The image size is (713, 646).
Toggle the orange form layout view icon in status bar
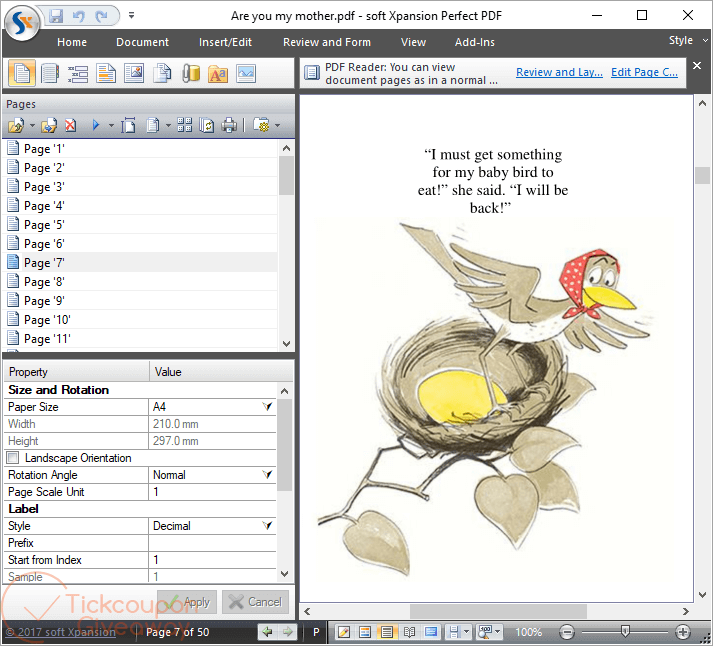pos(365,632)
